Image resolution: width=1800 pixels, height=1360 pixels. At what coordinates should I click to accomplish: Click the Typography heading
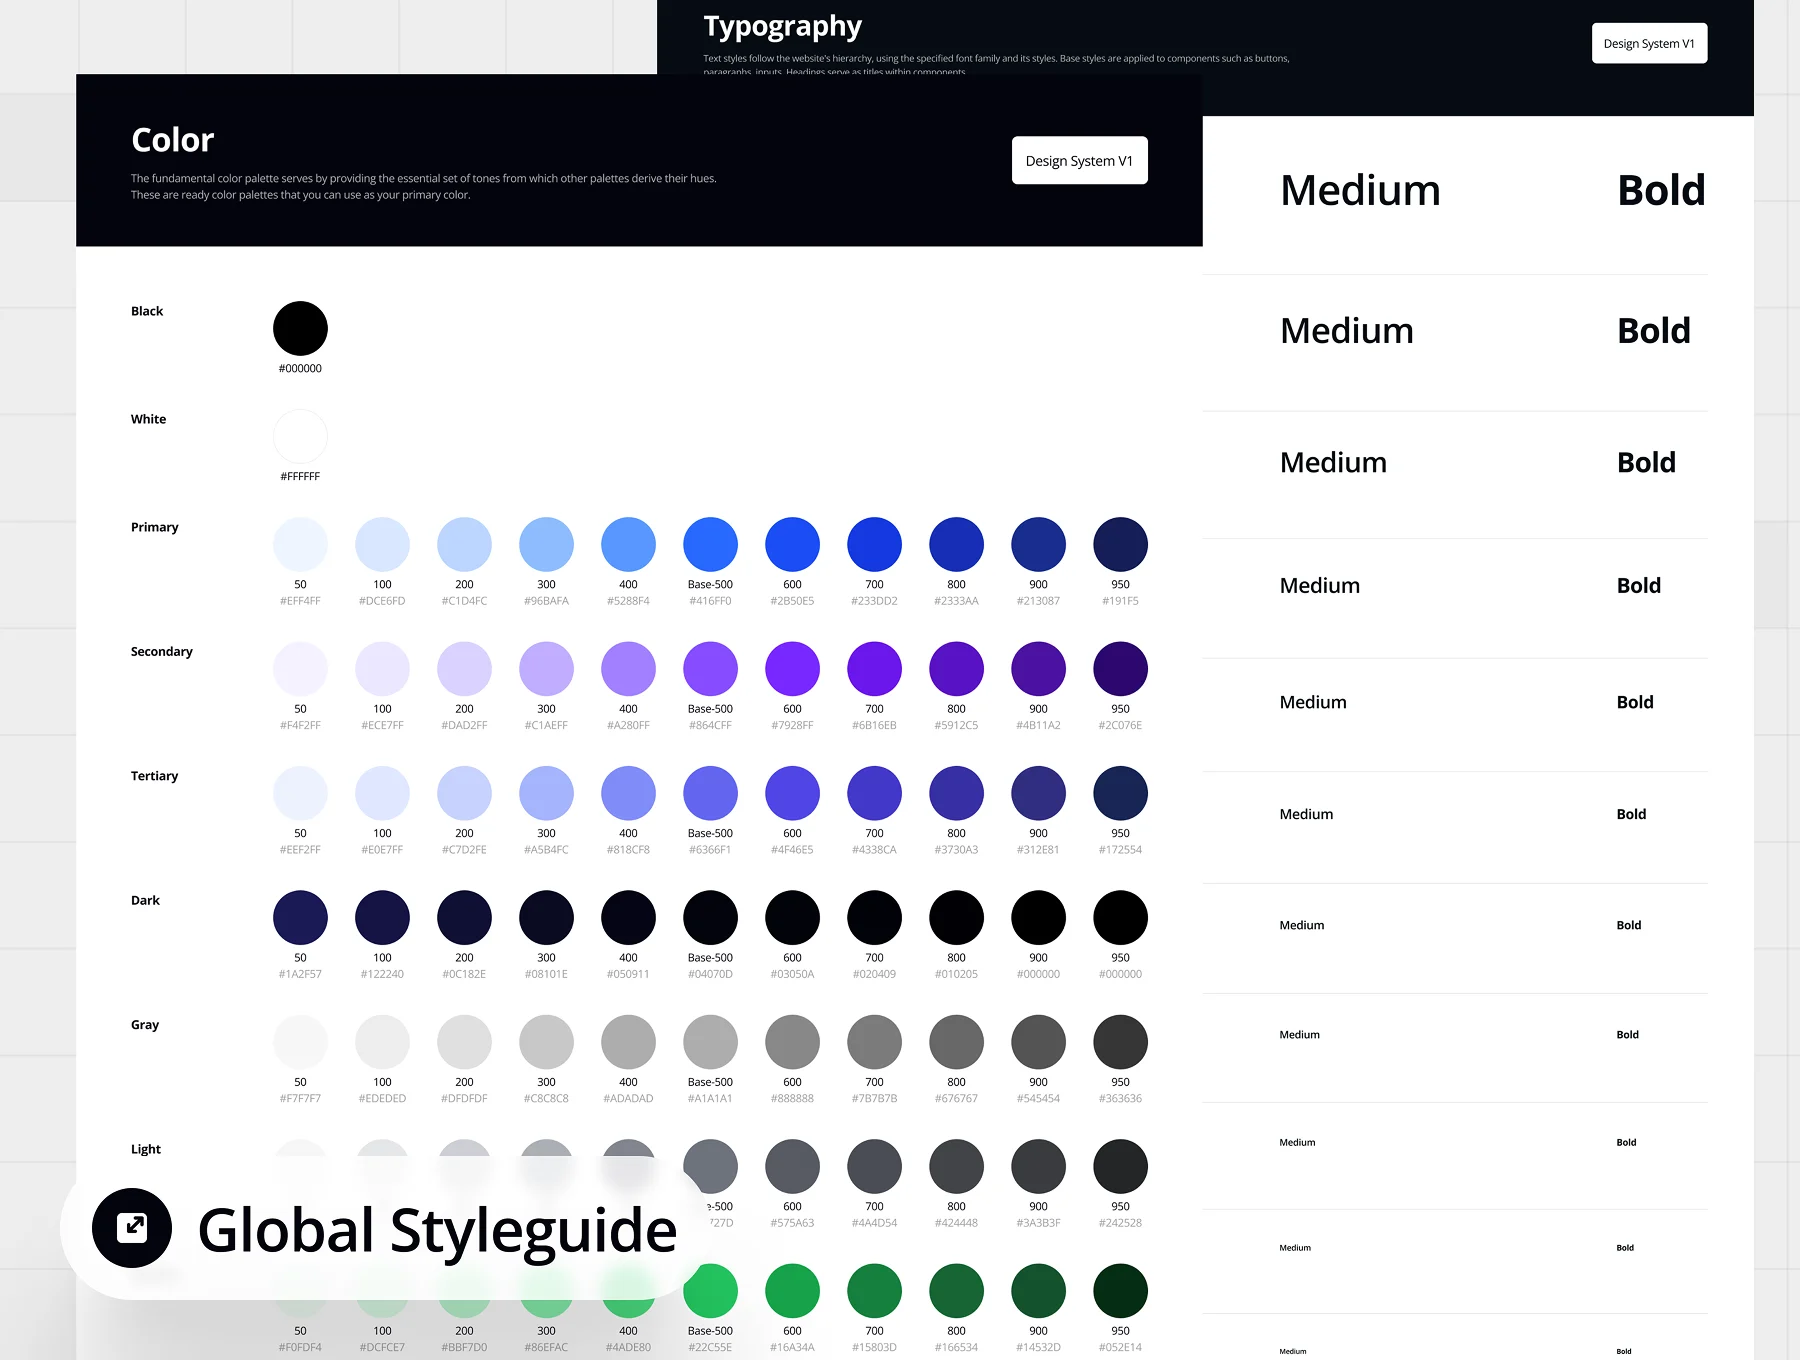[x=782, y=26]
